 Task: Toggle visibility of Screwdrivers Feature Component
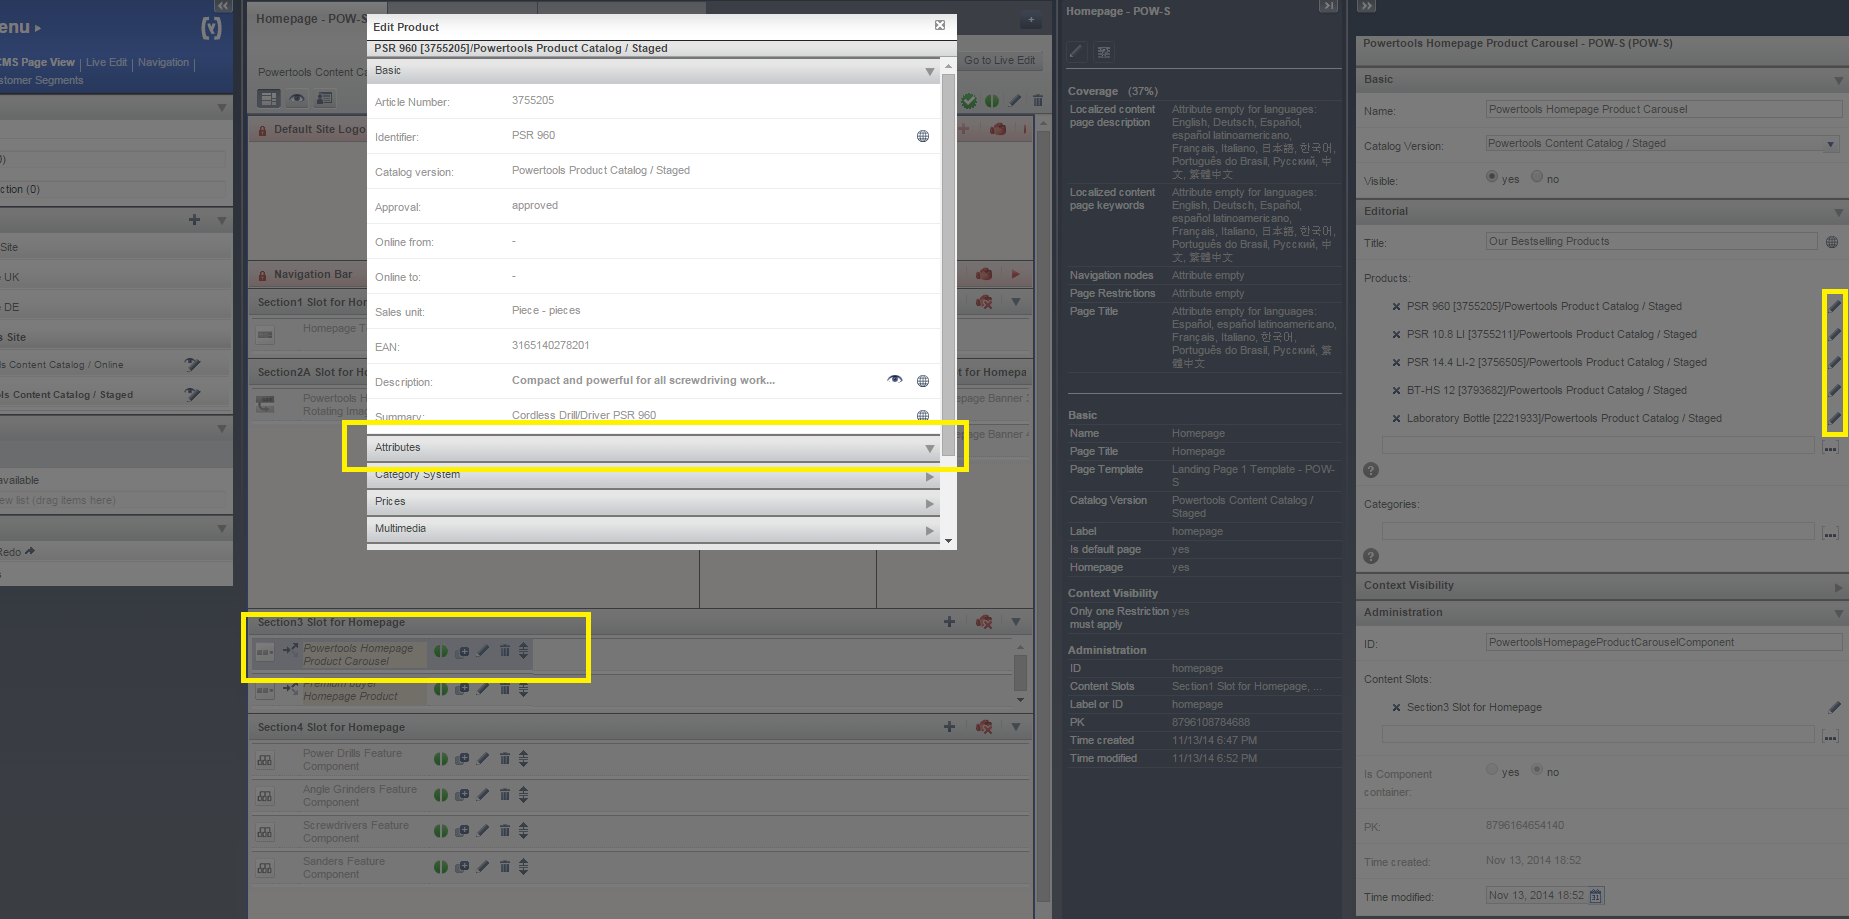[x=441, y=831]
